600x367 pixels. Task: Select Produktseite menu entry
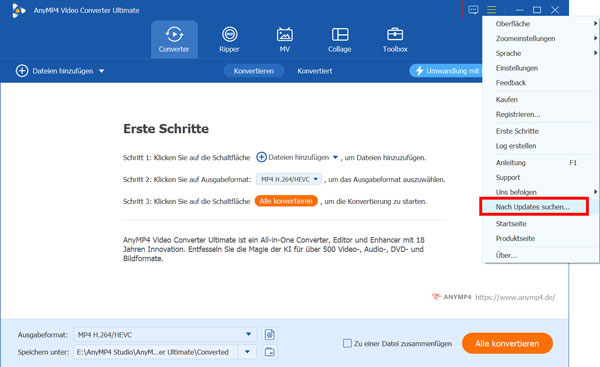tap(541, 238)
